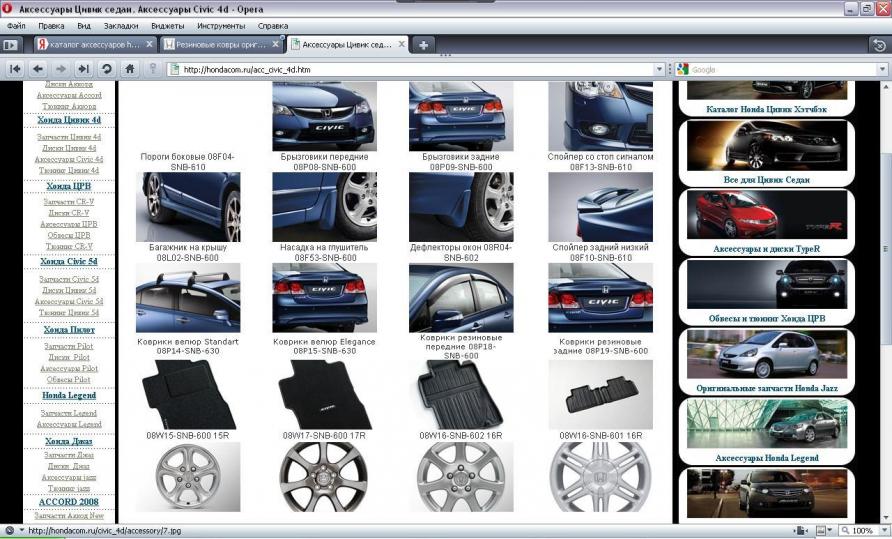This screenshot has height=539, width=892.
Task: Open a new tab with plus button
Action: click(x=423, y=45)
